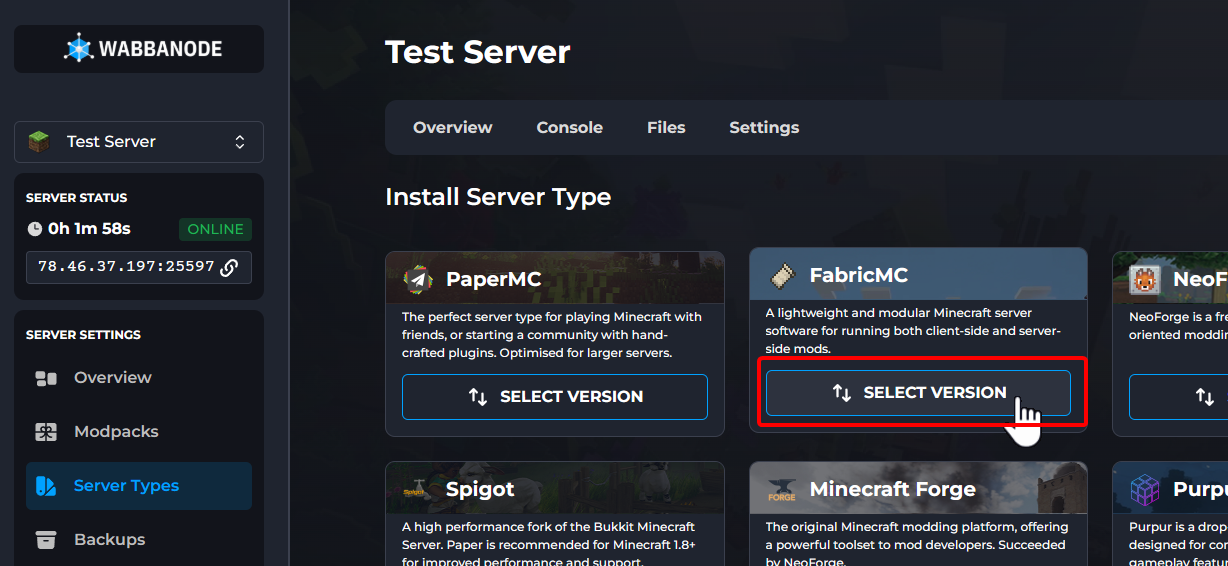Click server address 78.46.37.197:25597

pyautogui.click(x=126, y=267)
